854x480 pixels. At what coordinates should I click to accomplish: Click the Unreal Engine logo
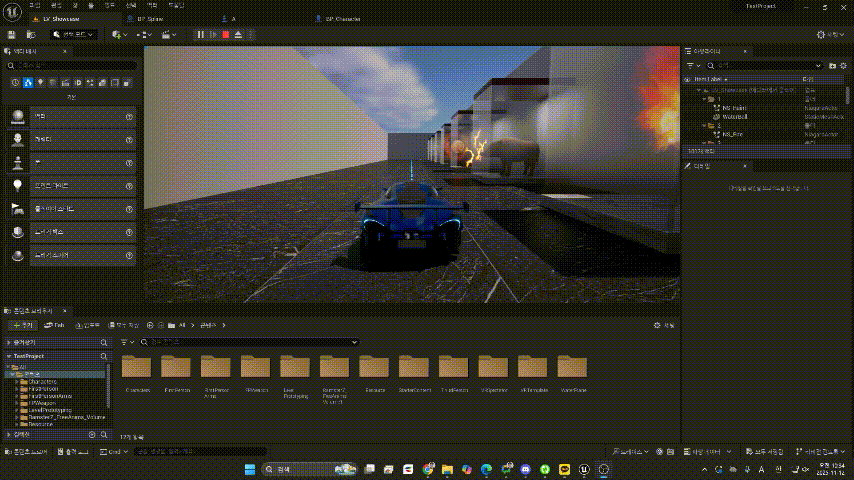coord(13,12)
